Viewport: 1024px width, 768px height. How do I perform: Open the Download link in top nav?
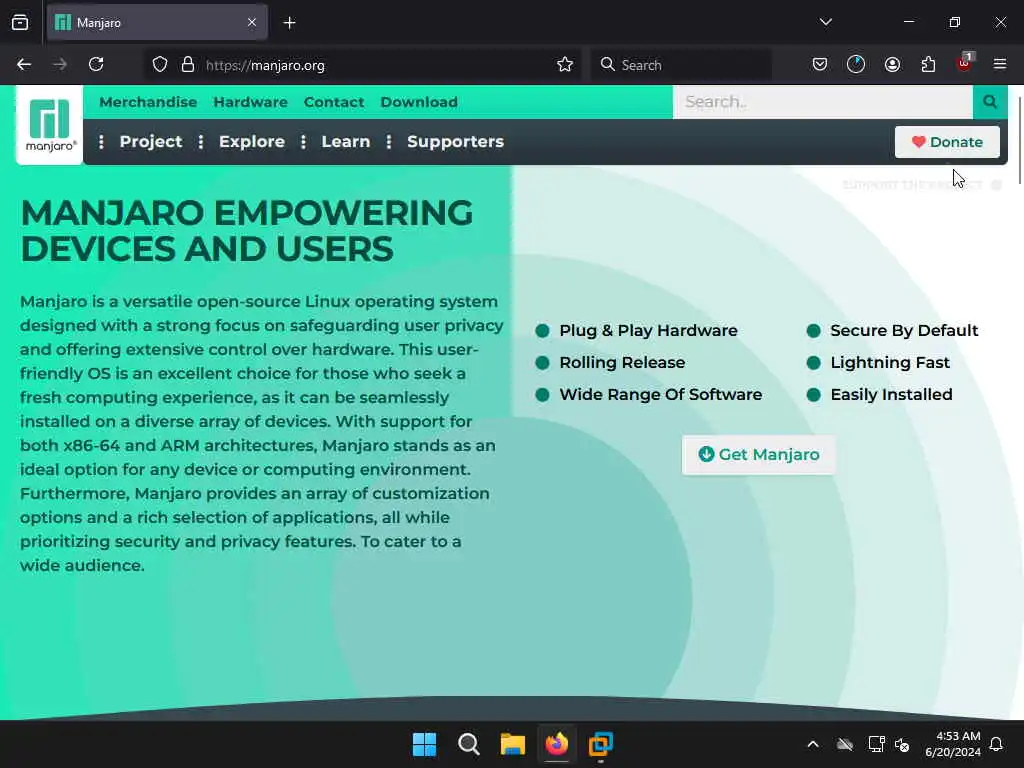click(x=419, y=102)
